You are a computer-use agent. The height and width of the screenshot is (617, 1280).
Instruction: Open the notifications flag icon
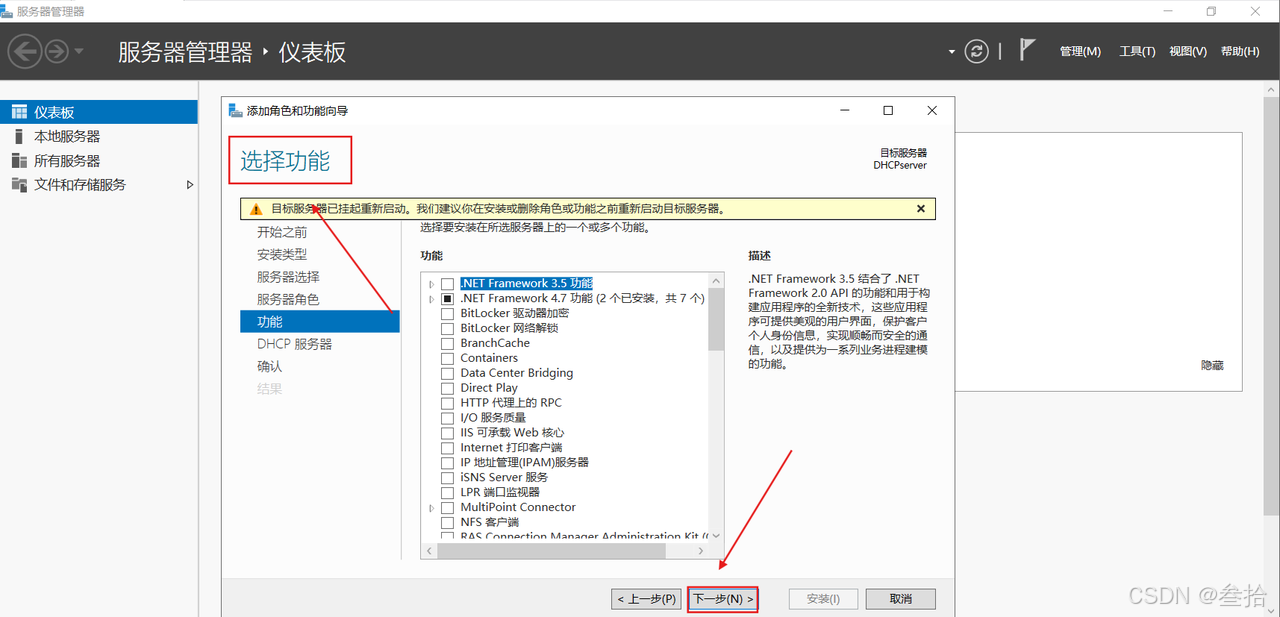1027,50
